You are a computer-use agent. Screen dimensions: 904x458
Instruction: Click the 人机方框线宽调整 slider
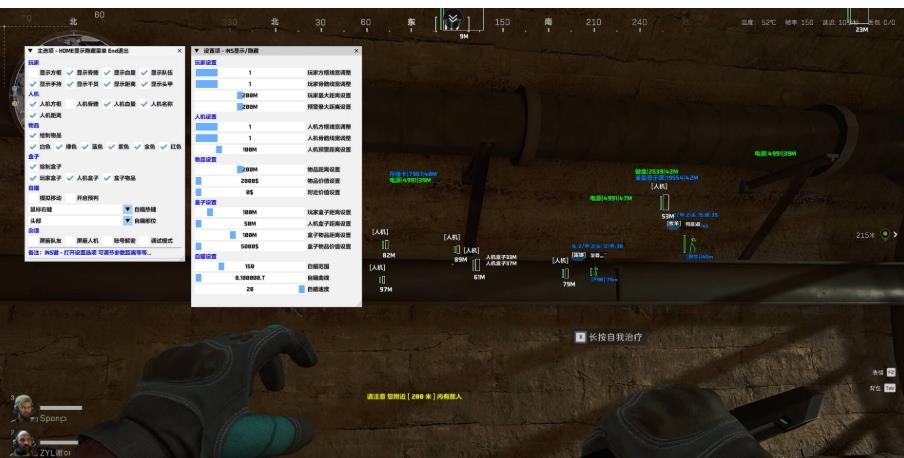coord(250,127)
